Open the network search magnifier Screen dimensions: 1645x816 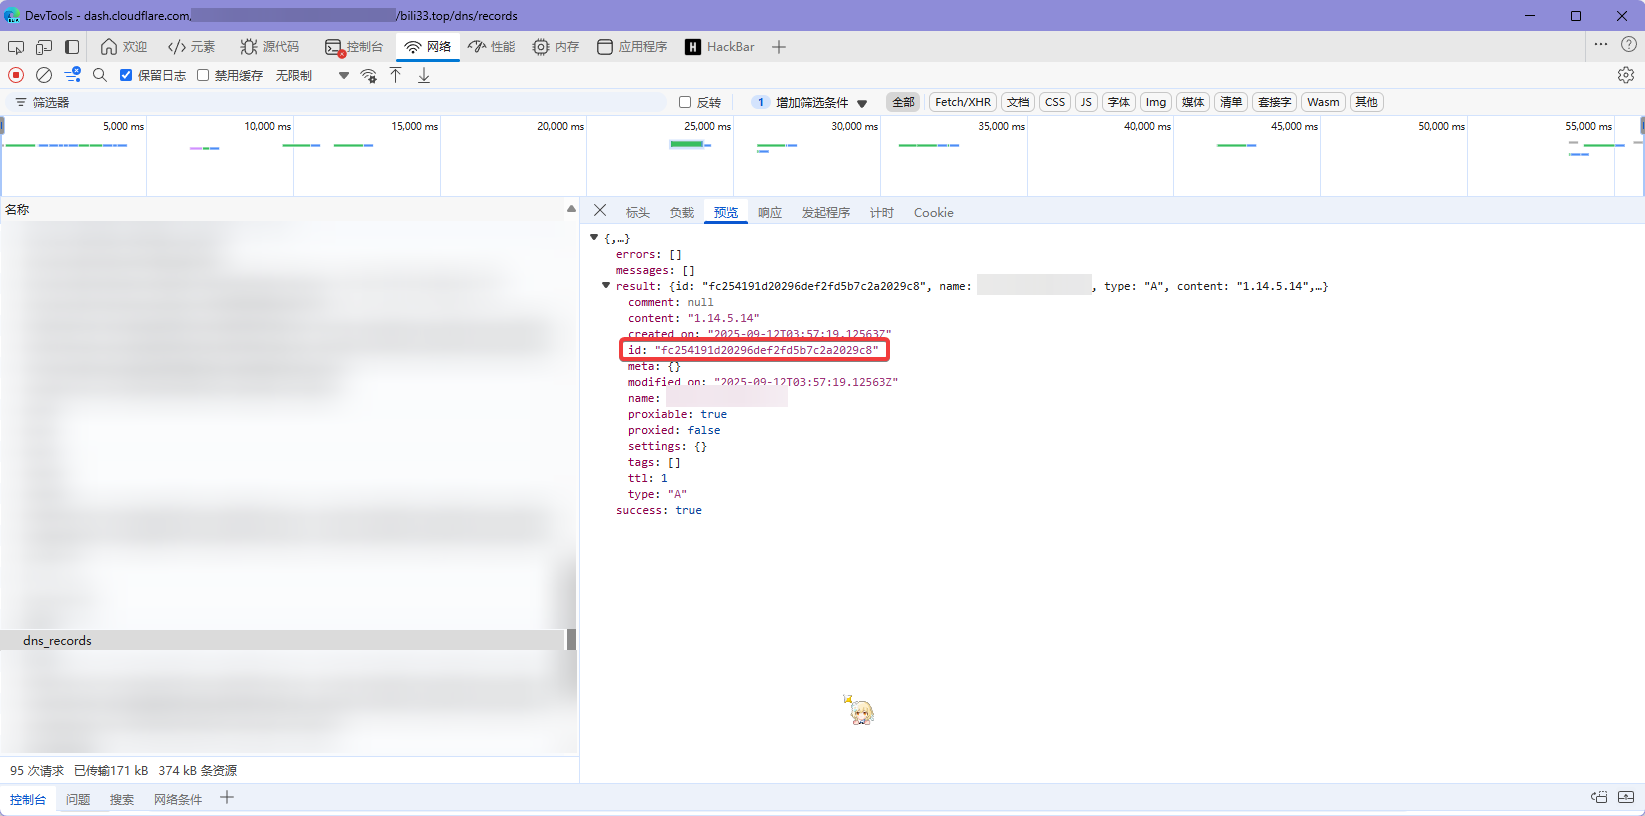point(100,75)
